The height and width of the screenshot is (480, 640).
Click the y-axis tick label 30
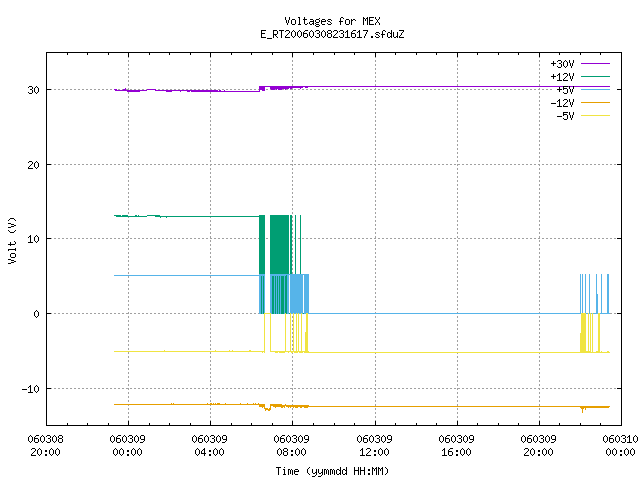tap(33, 90)
